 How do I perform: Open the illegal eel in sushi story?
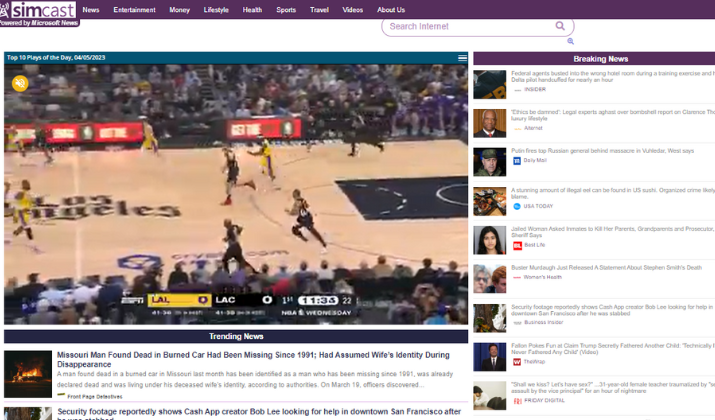click(613, 193)
